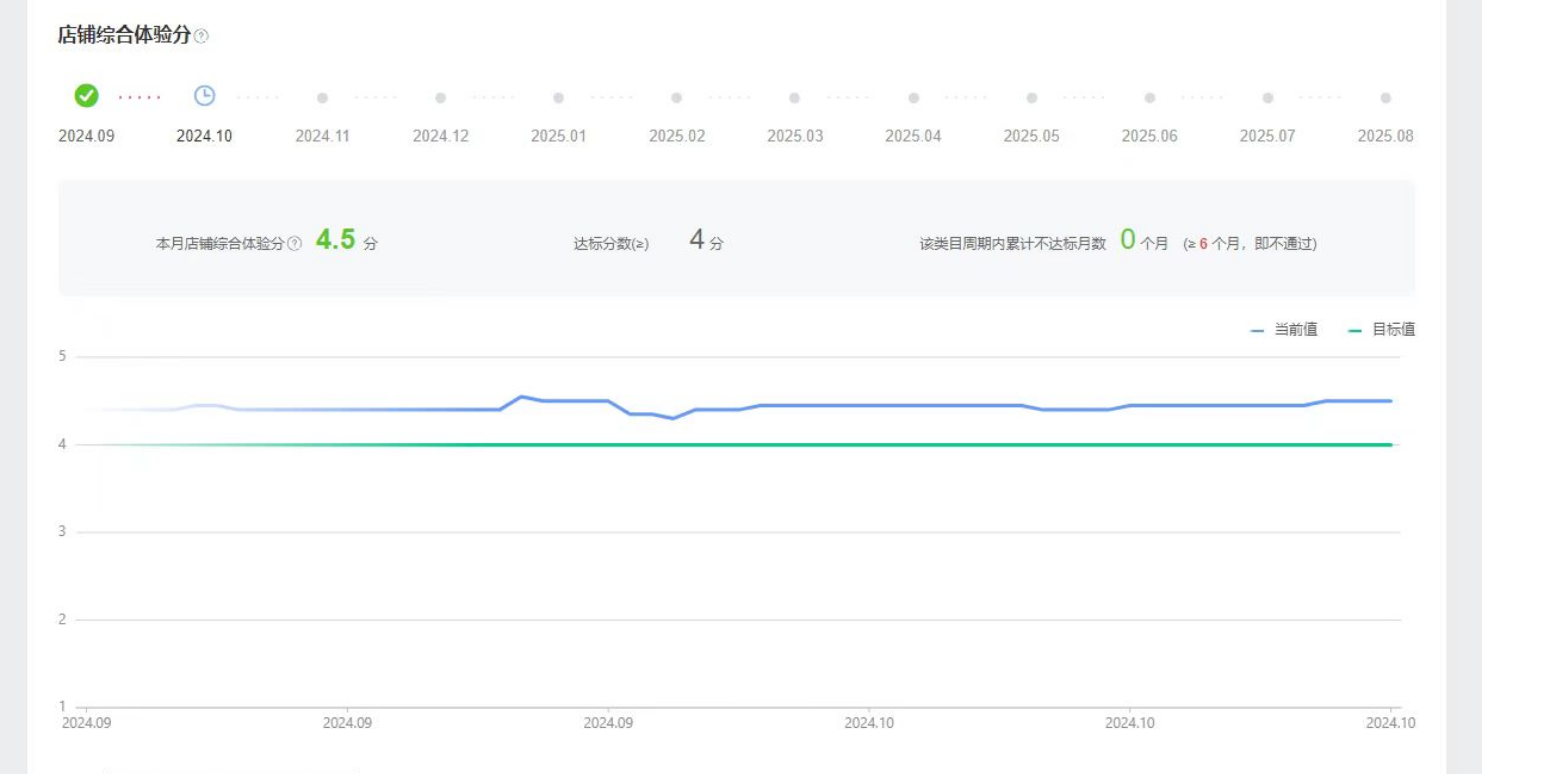Select the 2025.01 timeline dot
The height and width of the screenshot is (774, 1549).
click(x=558, y=98)
